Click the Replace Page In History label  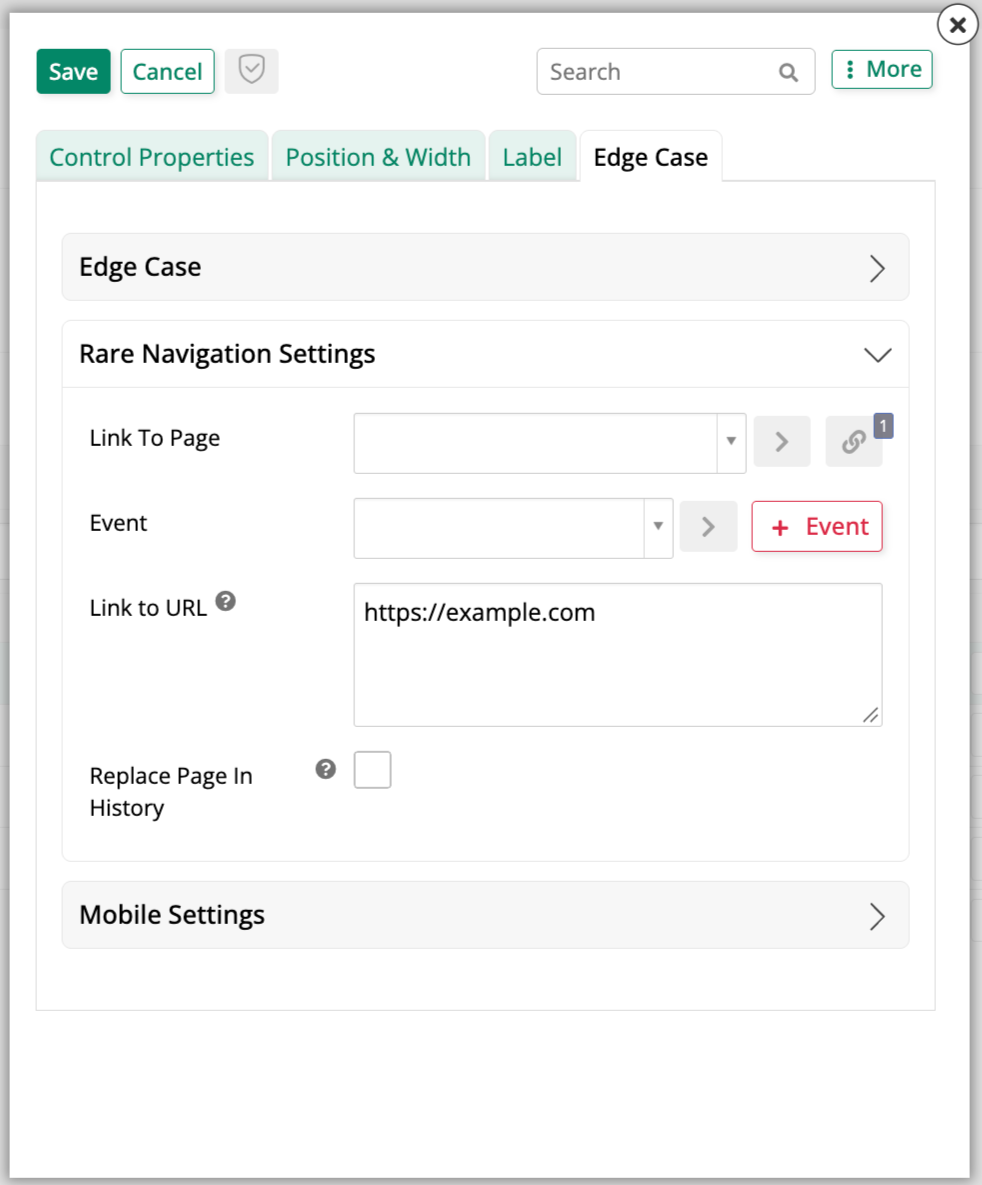click(171, 791)
